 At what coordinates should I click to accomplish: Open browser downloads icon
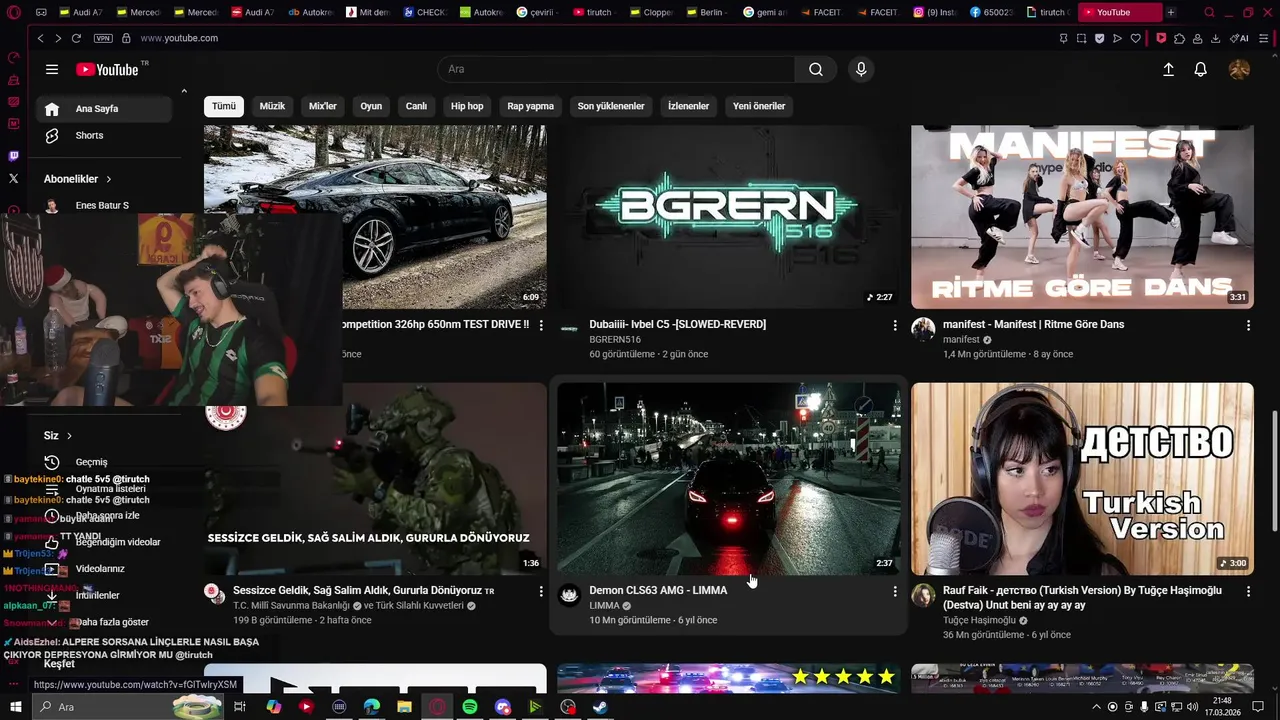pyautogui.click(x=1215, y=38)
